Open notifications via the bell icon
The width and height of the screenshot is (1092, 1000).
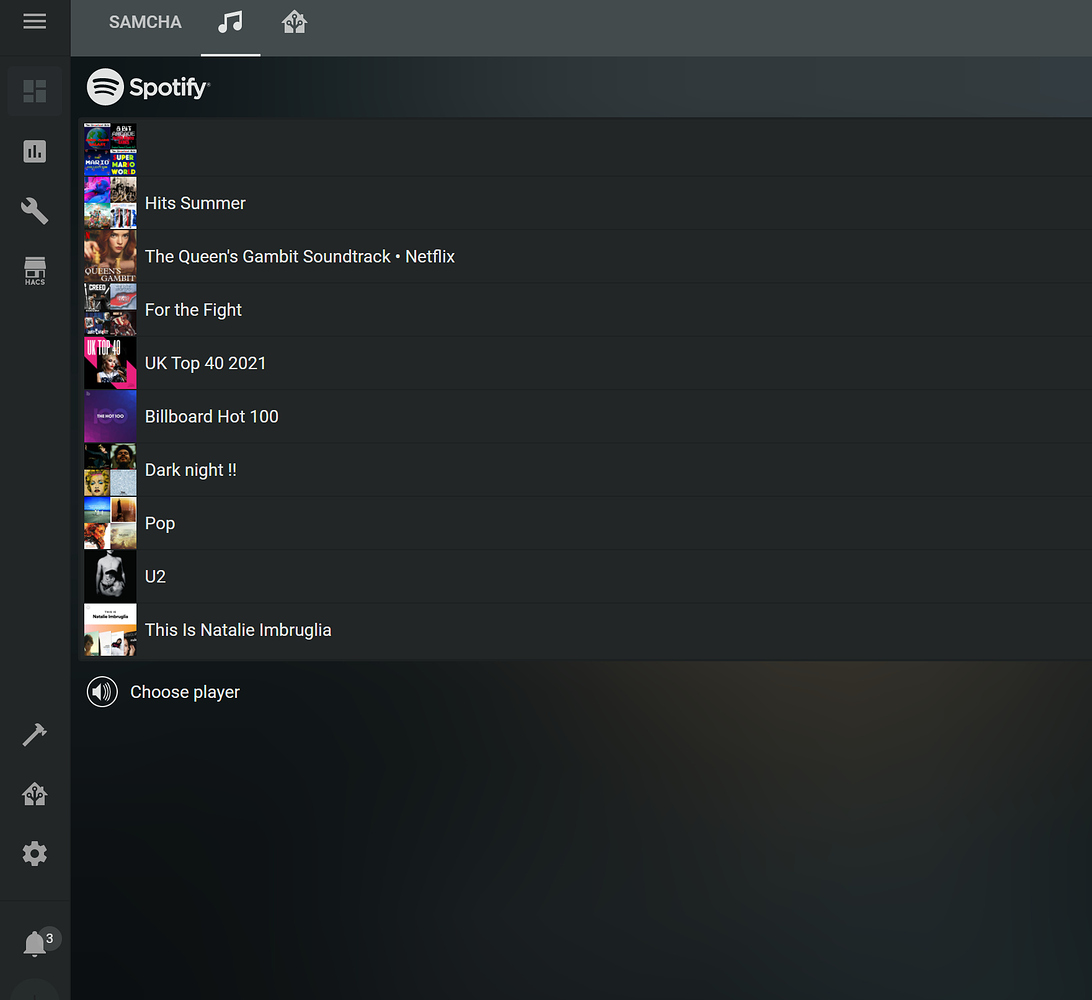[x=35, y=941]
